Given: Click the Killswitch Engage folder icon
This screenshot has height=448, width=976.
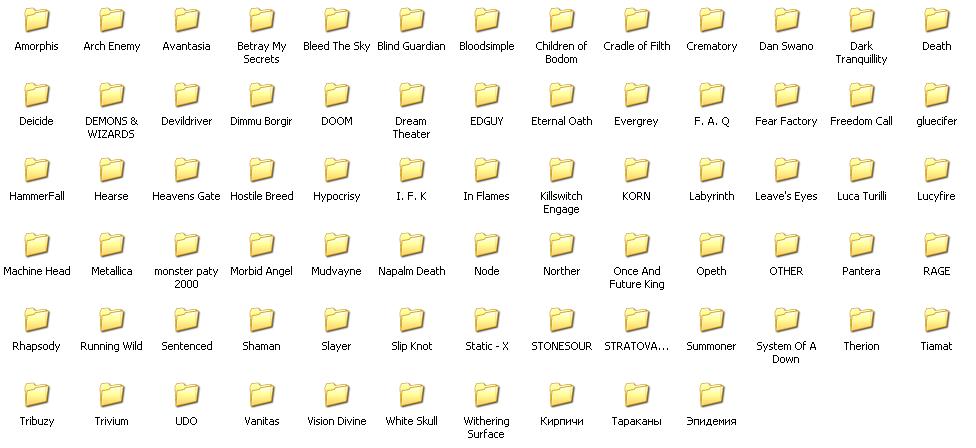Looking at the screenshot, I should (562, 170).
